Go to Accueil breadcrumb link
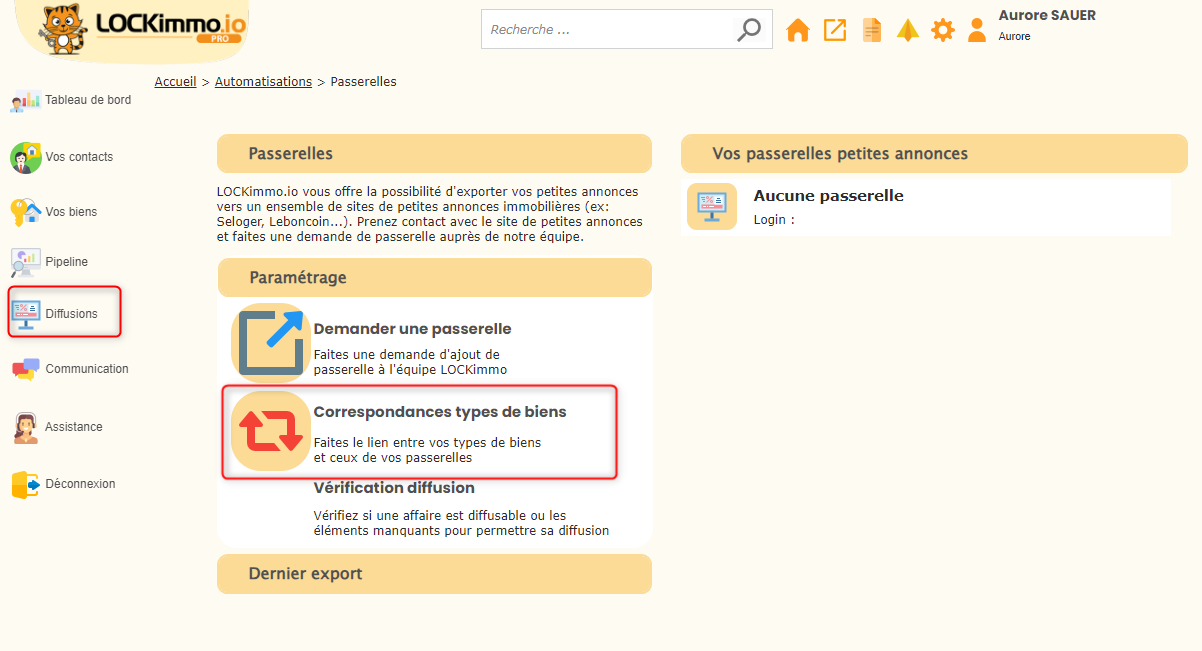 pyautogui.click(x=175, y=81)
